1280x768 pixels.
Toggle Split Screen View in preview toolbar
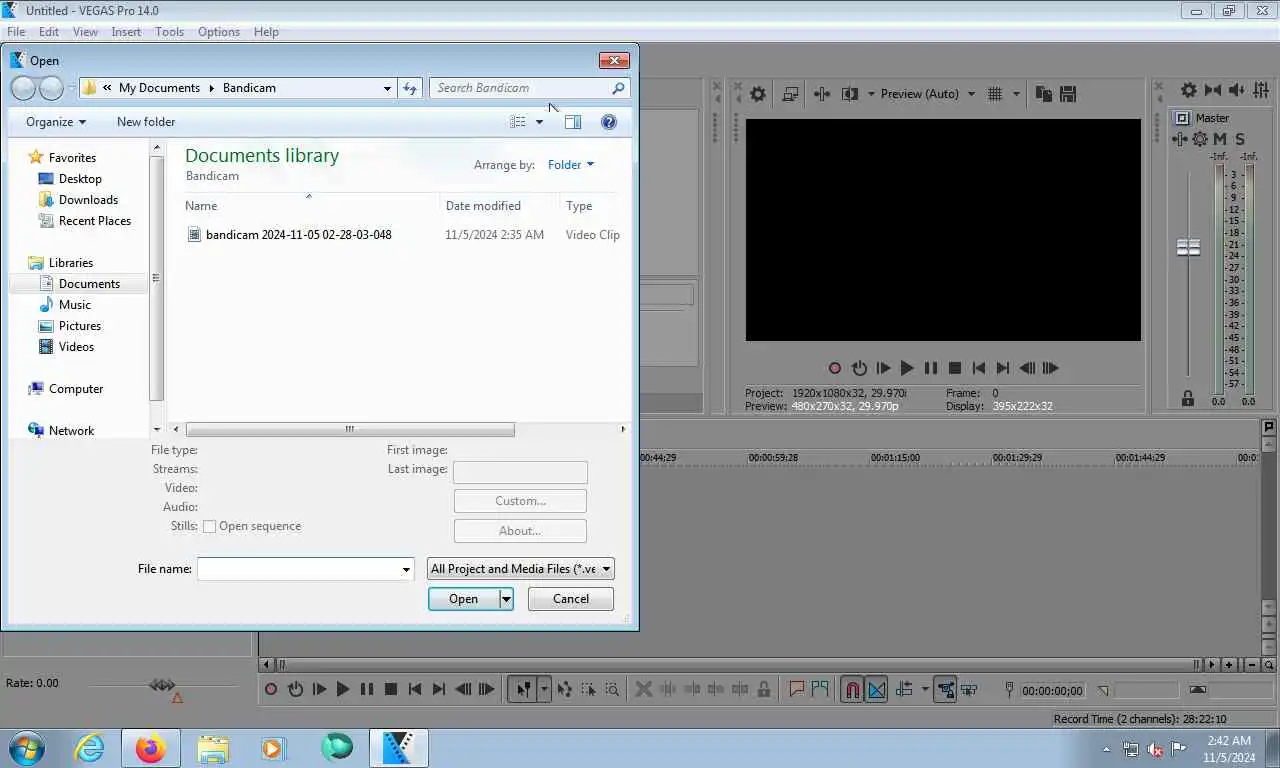click(x=850, y=94)
